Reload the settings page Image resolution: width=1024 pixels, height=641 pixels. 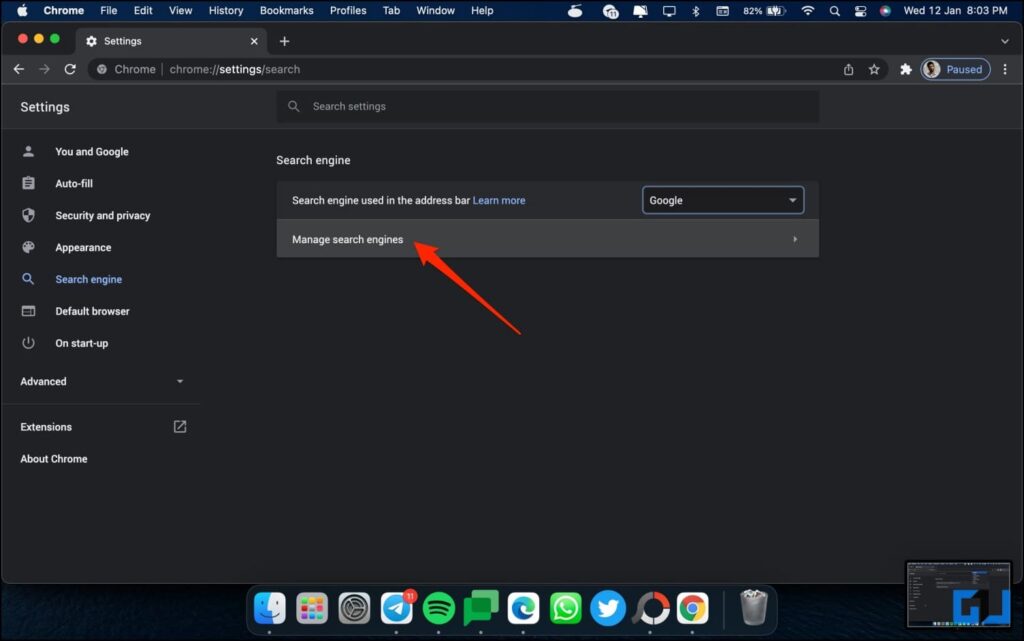(x=70, y=69)
